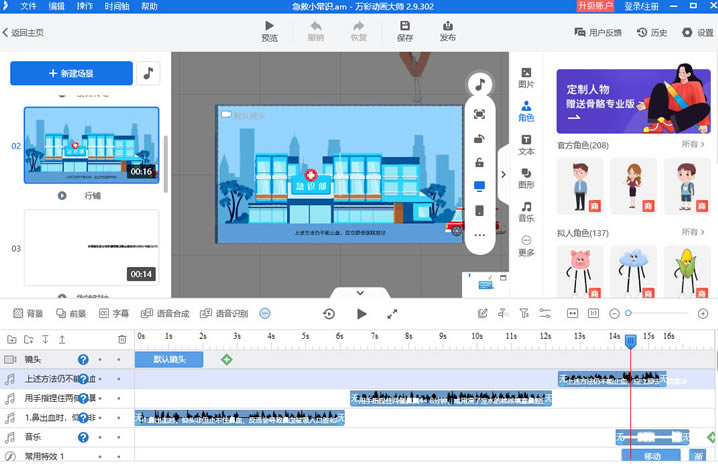Click help question mark in 音乐 row
718x468 pixels.
click(x=83, y=437)
